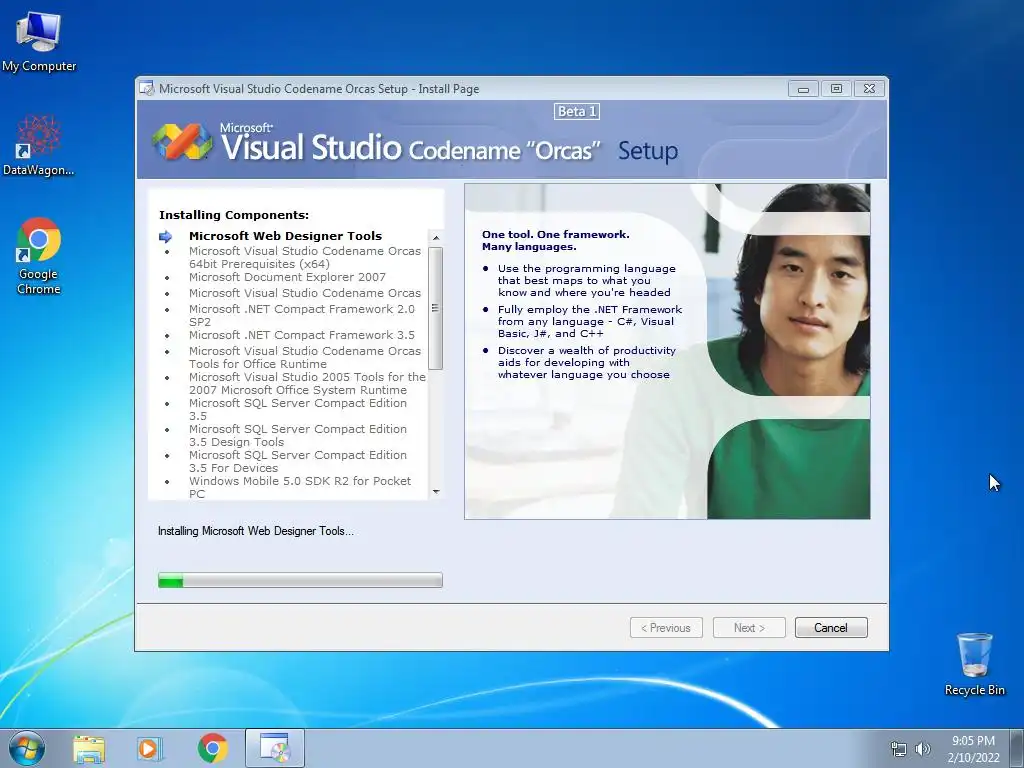Click the Installing Components heading

pos(234,215)
